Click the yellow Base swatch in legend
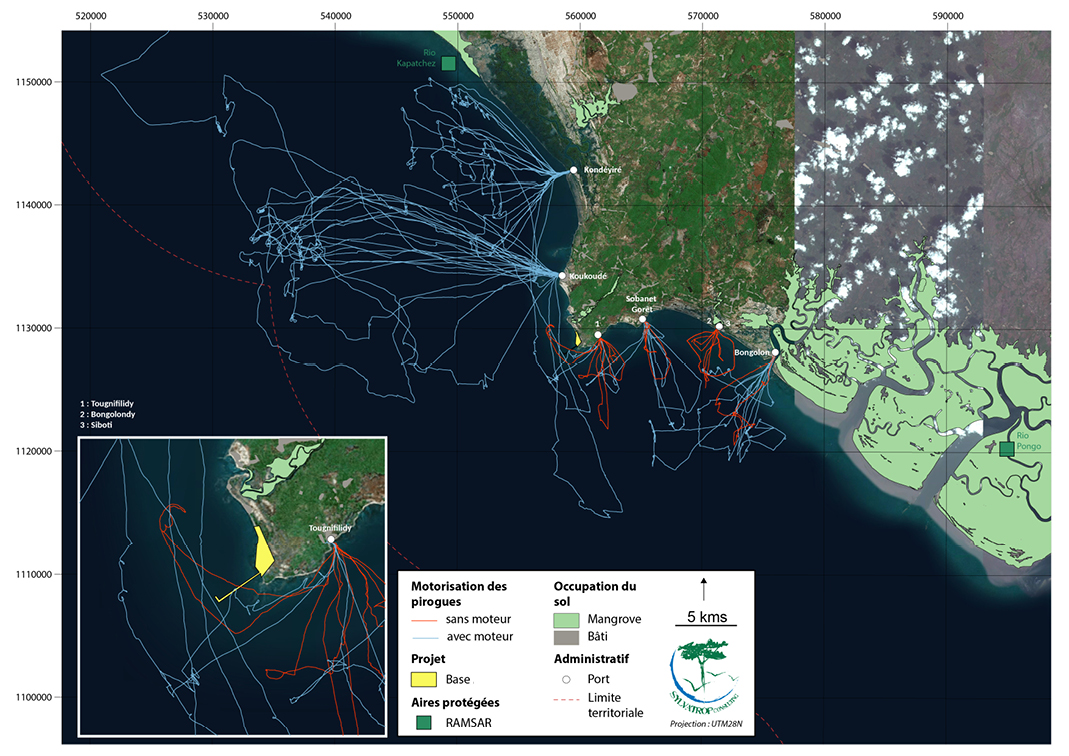Viewport: 1069px width, 756px height. coord(425,679)
